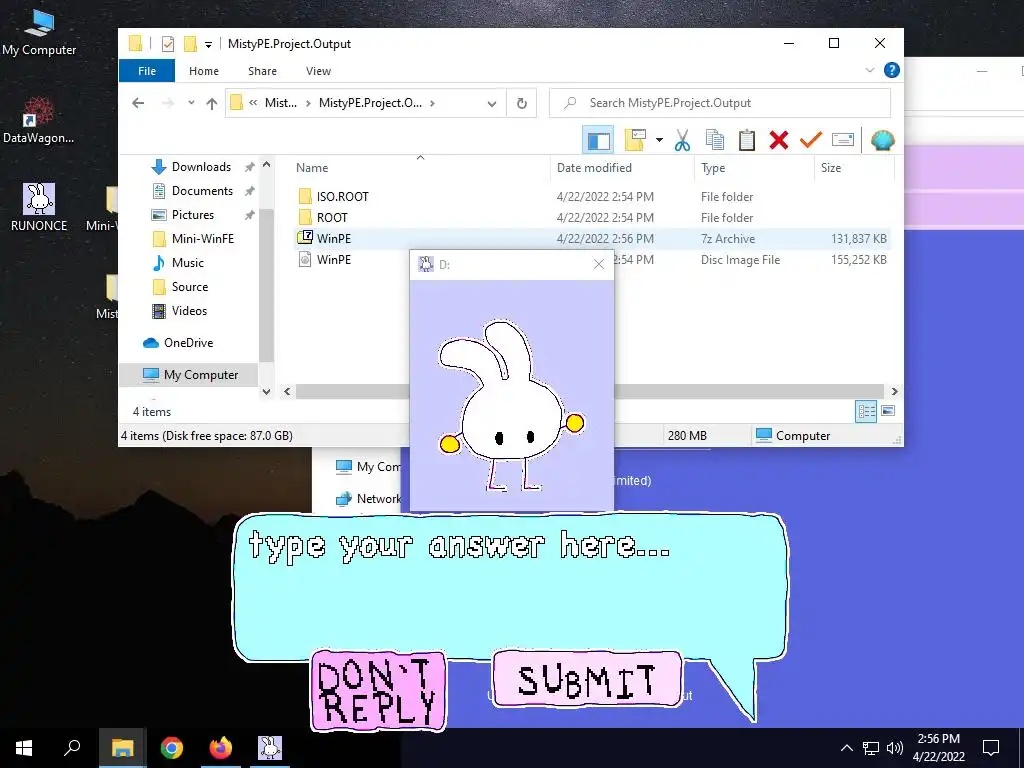
Task: Click the Cut scissors icon
Action: (682, 140)
